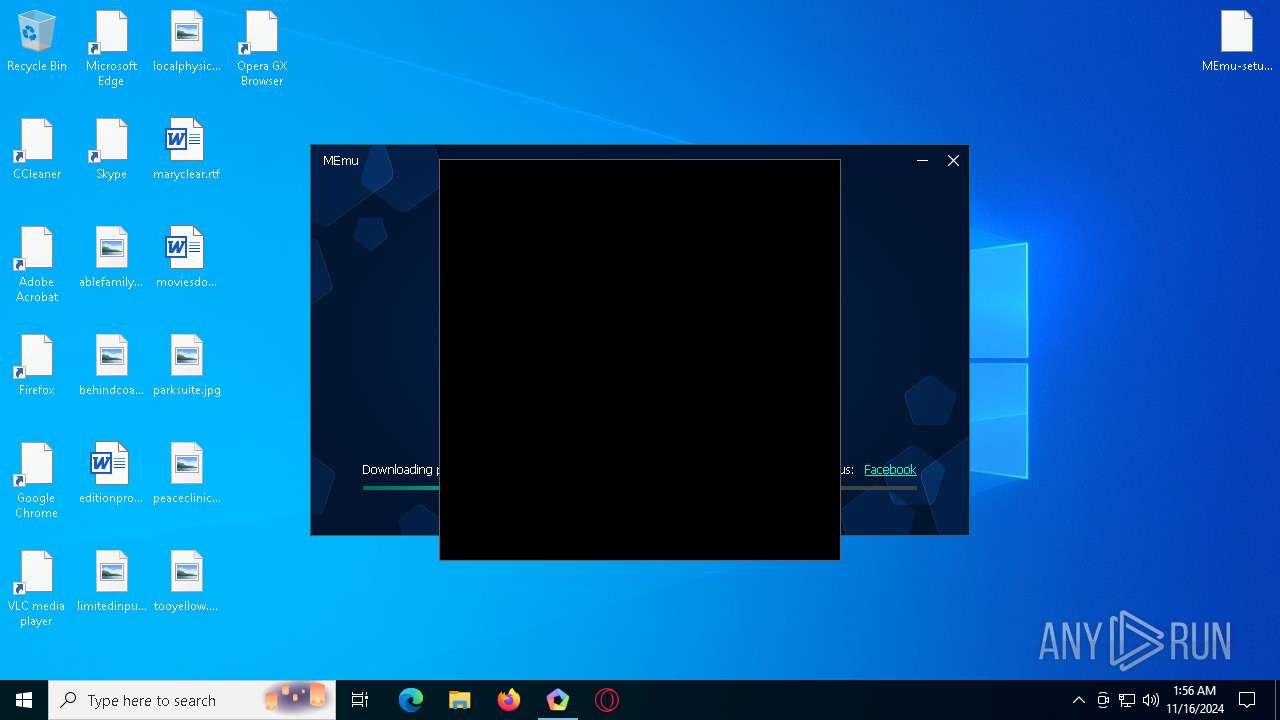Follow the Facebook link in MEmu installer

coord(890,469)
